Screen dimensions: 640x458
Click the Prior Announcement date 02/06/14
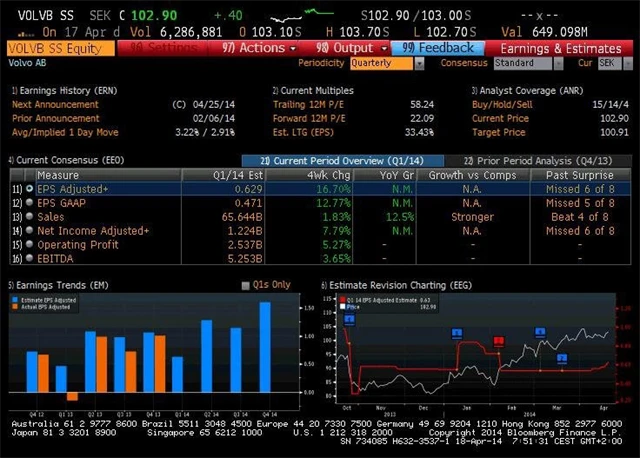(213, 118)
